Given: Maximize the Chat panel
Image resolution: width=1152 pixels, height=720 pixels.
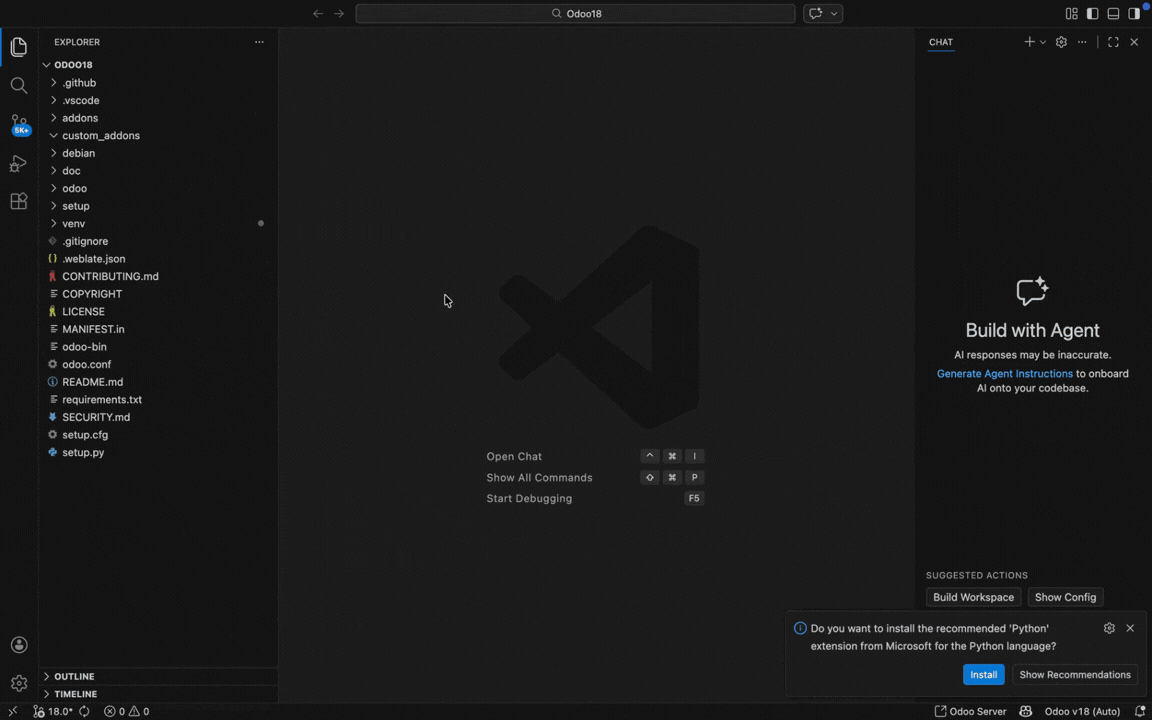Looking at the screenshot, I should pos(1113,42).
